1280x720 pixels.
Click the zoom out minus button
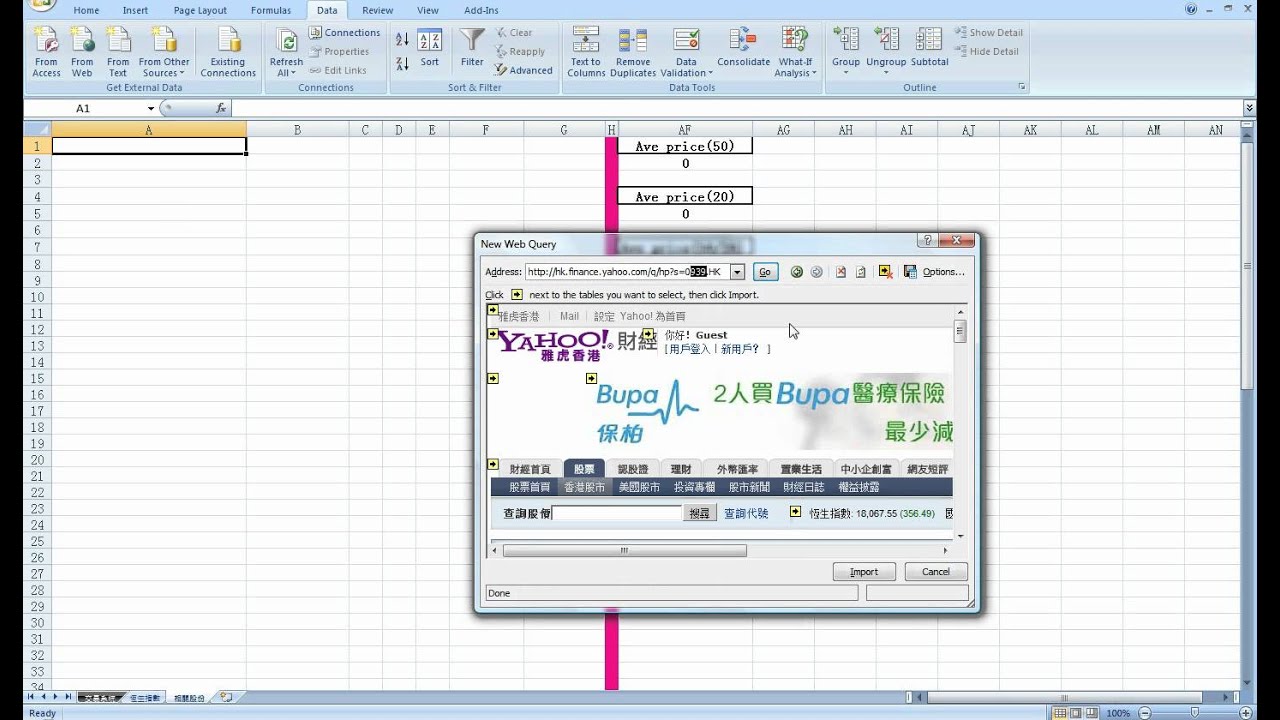pyautogui.click(x=1143, y=713)
